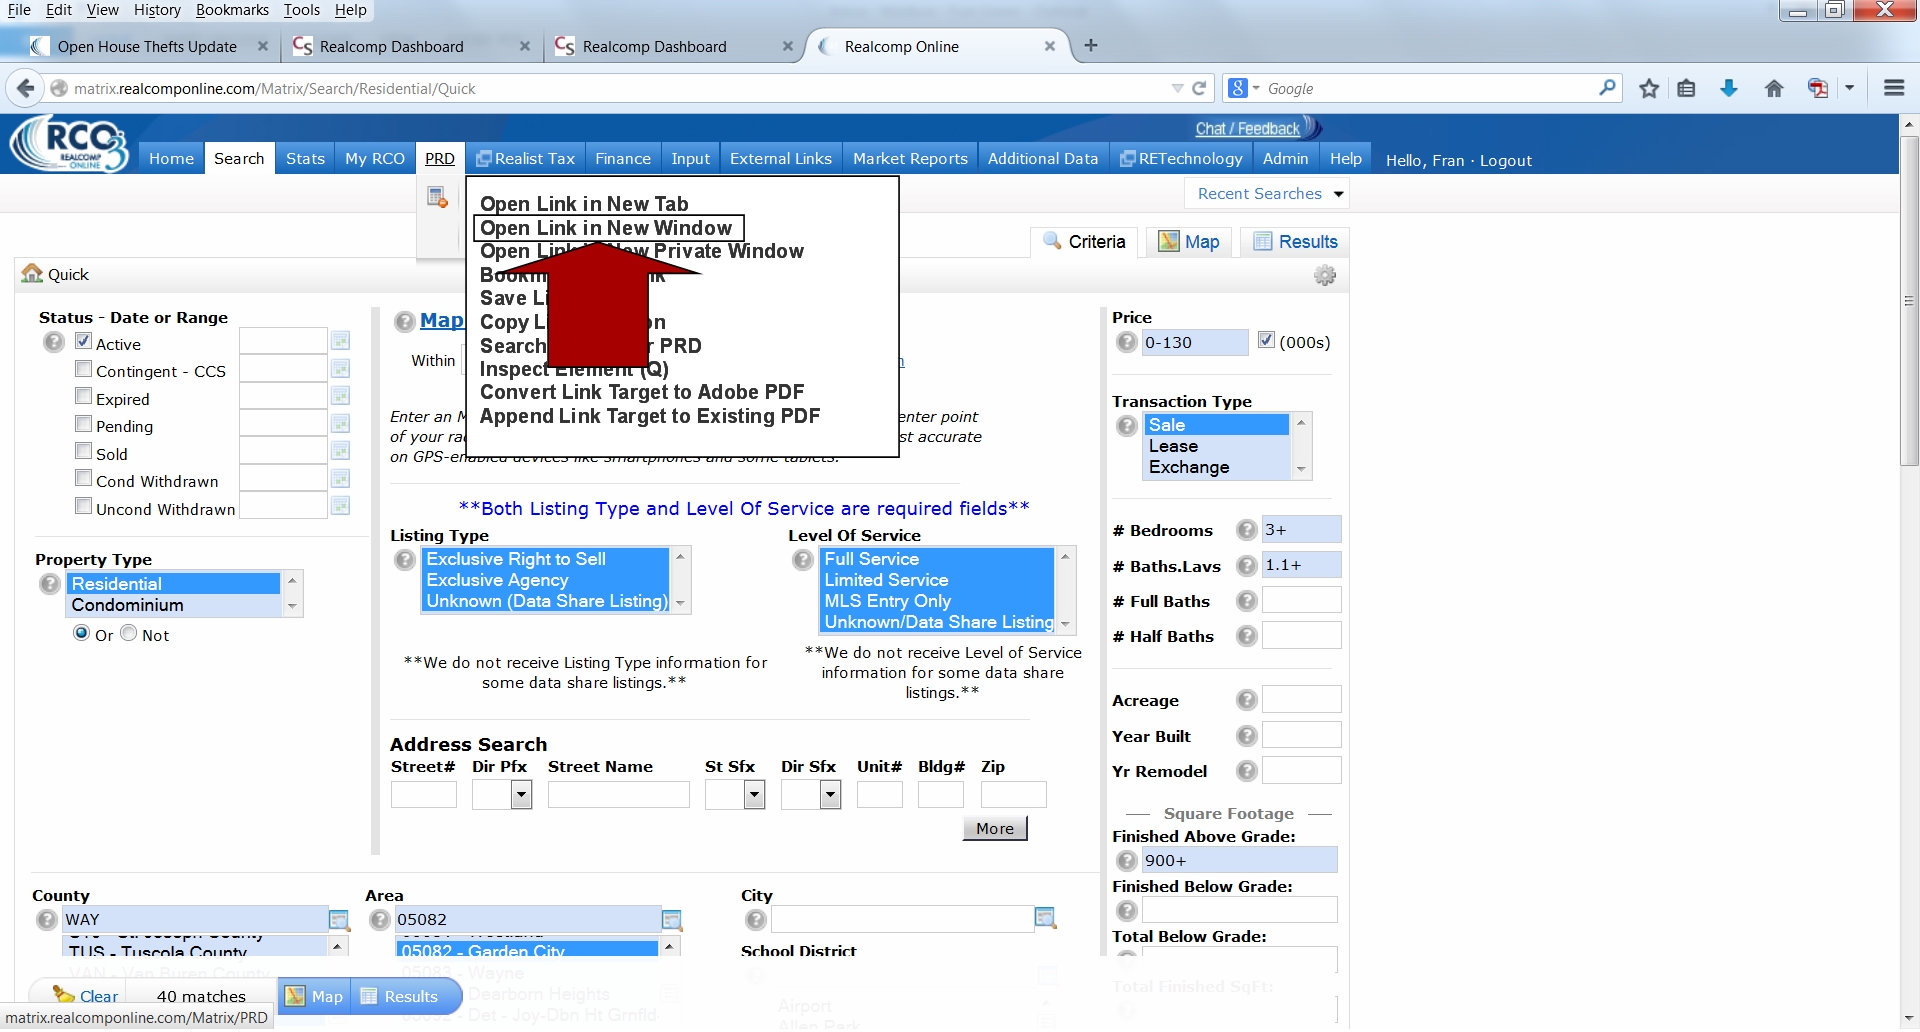1920x1032 pixels.
Task: Open the City lookup icon
Action: 1045,918
